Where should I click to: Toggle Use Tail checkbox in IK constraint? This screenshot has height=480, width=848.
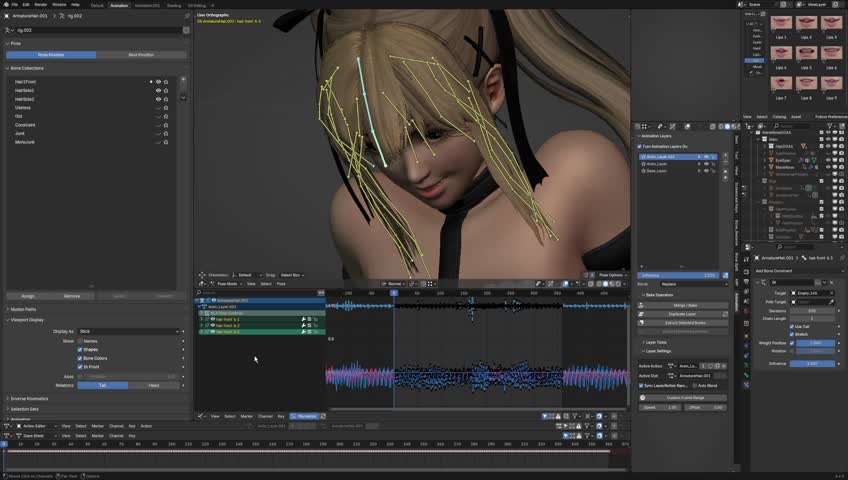tap(792, 326)
